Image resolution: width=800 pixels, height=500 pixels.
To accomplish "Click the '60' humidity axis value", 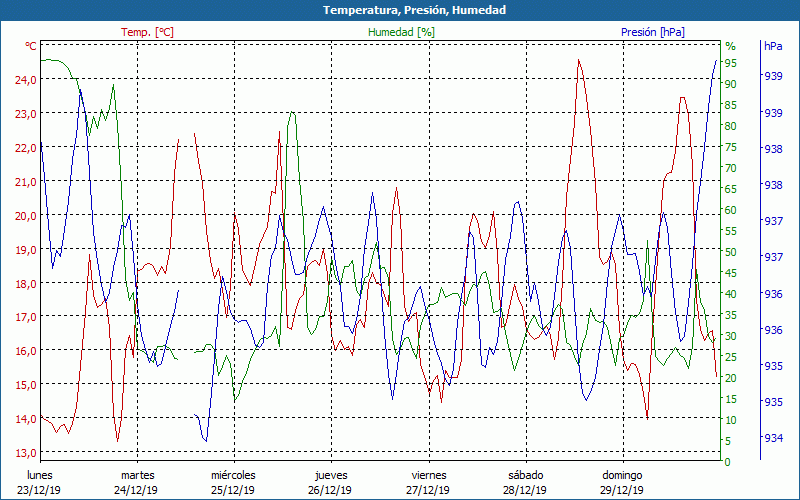I will pyautogui.click(x=731, y=210).
